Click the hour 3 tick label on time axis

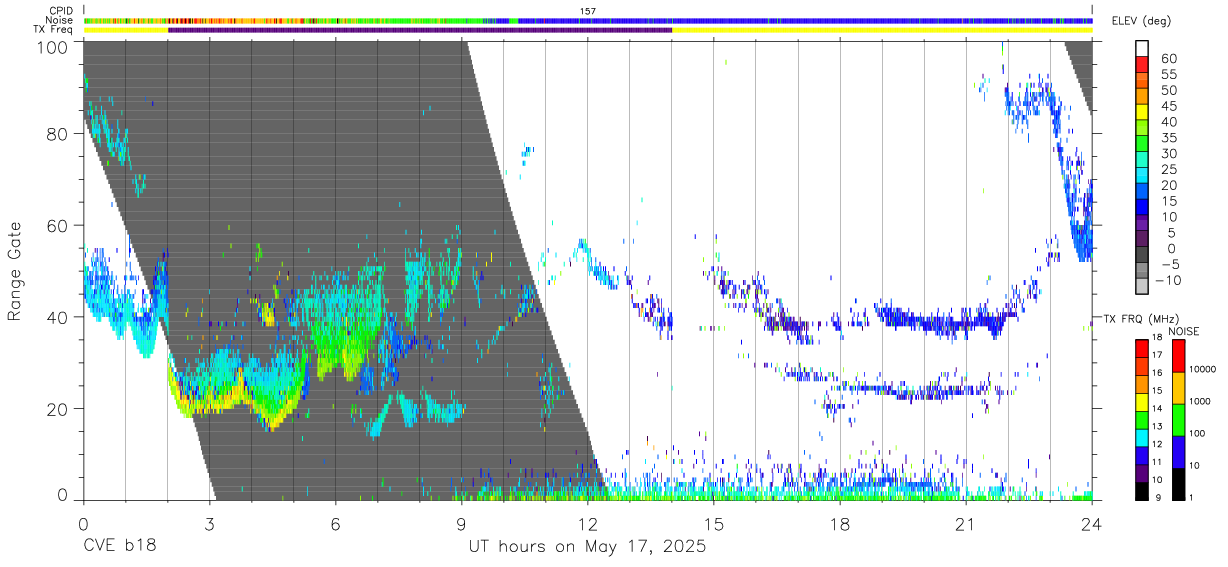click(x=210, y=524)
